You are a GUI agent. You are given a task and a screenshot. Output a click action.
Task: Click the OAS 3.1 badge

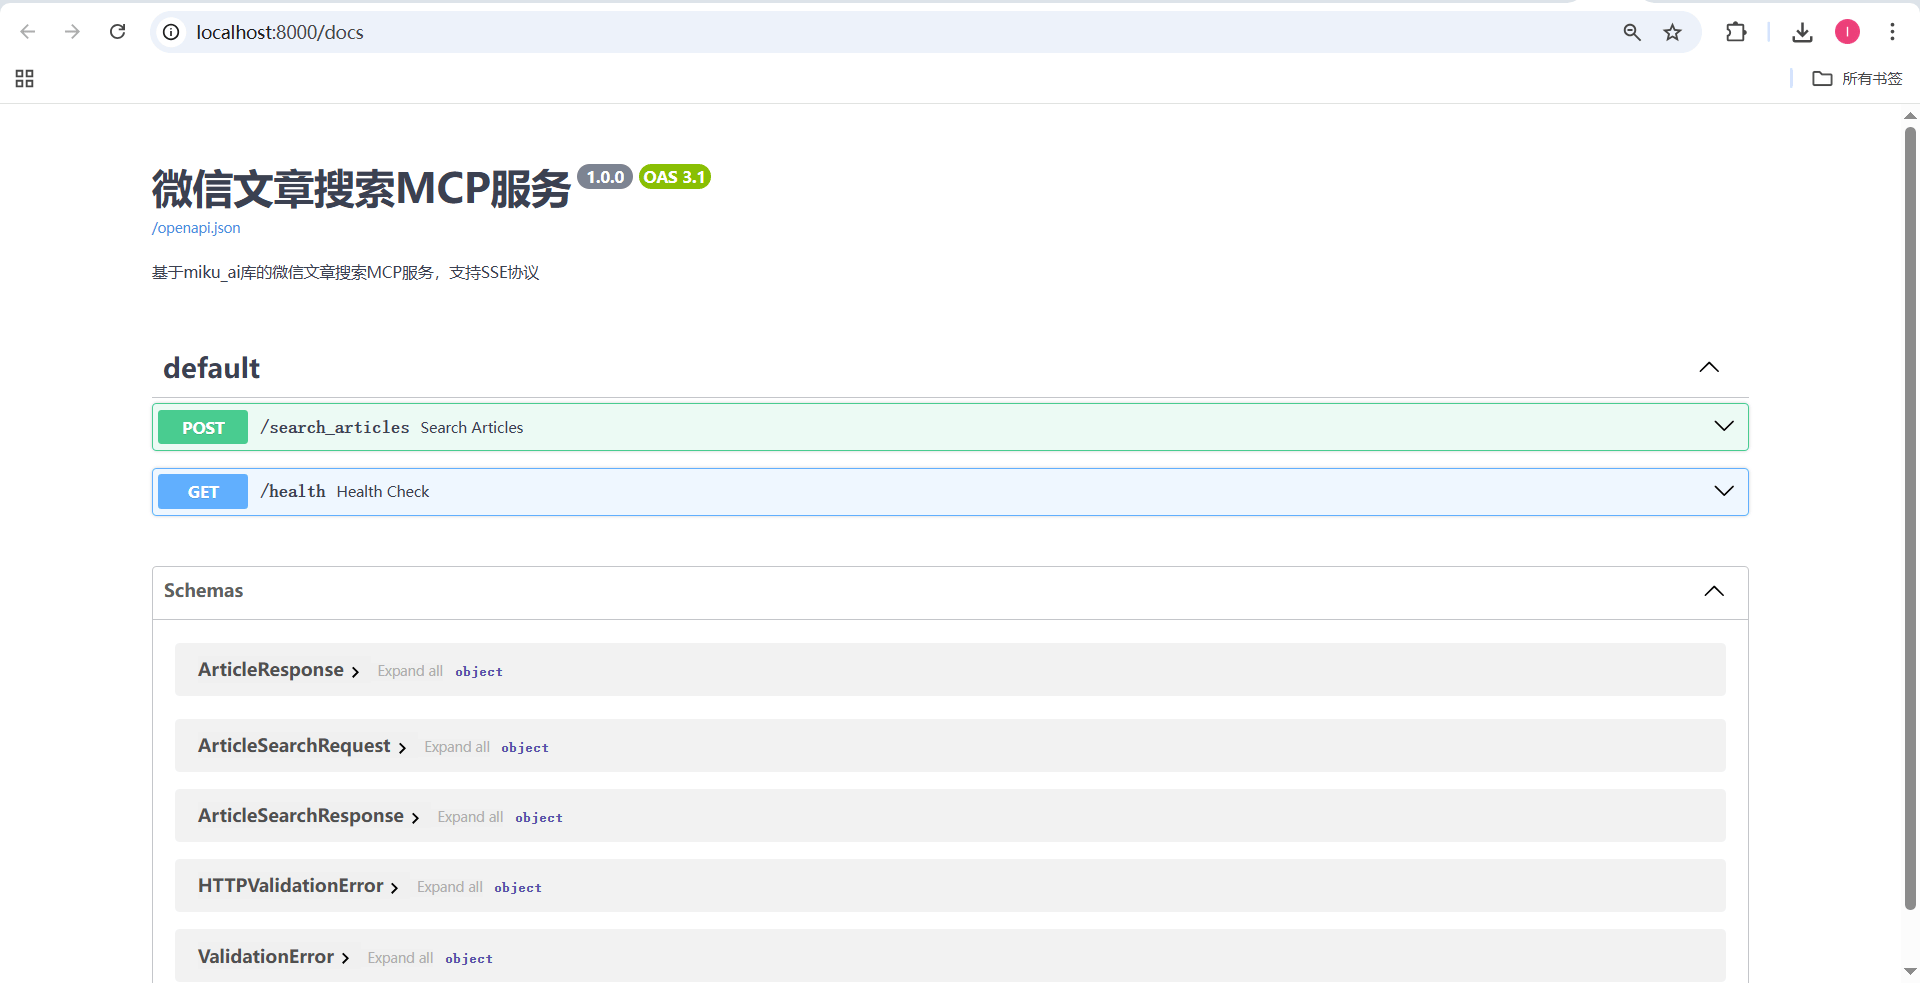(x=675, y=177)
